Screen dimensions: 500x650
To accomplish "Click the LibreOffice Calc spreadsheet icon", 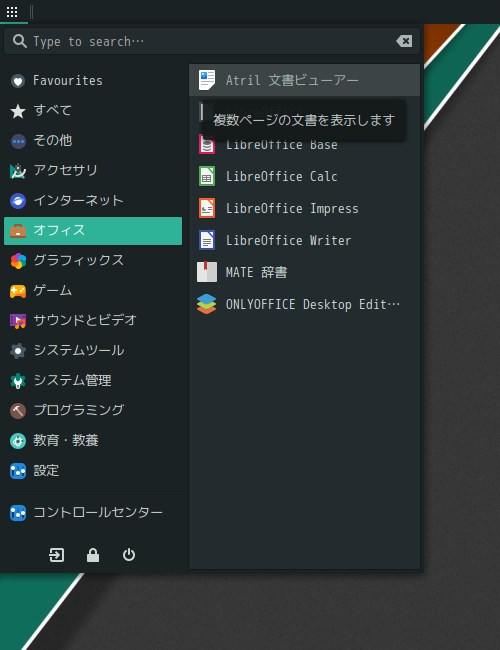I will point(207,176).
